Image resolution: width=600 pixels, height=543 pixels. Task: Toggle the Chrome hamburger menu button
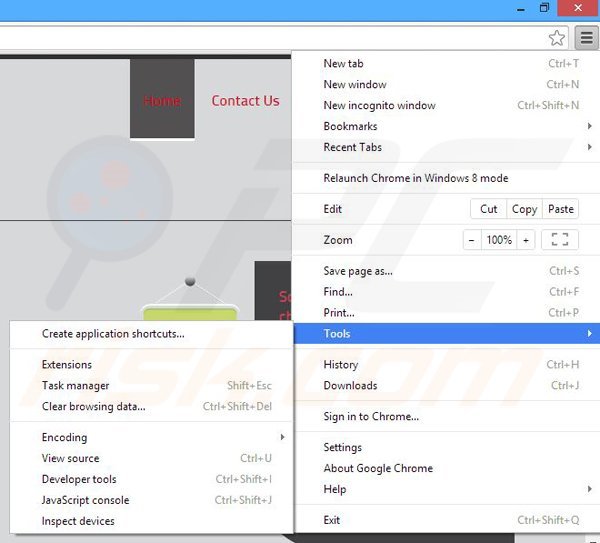586,38
